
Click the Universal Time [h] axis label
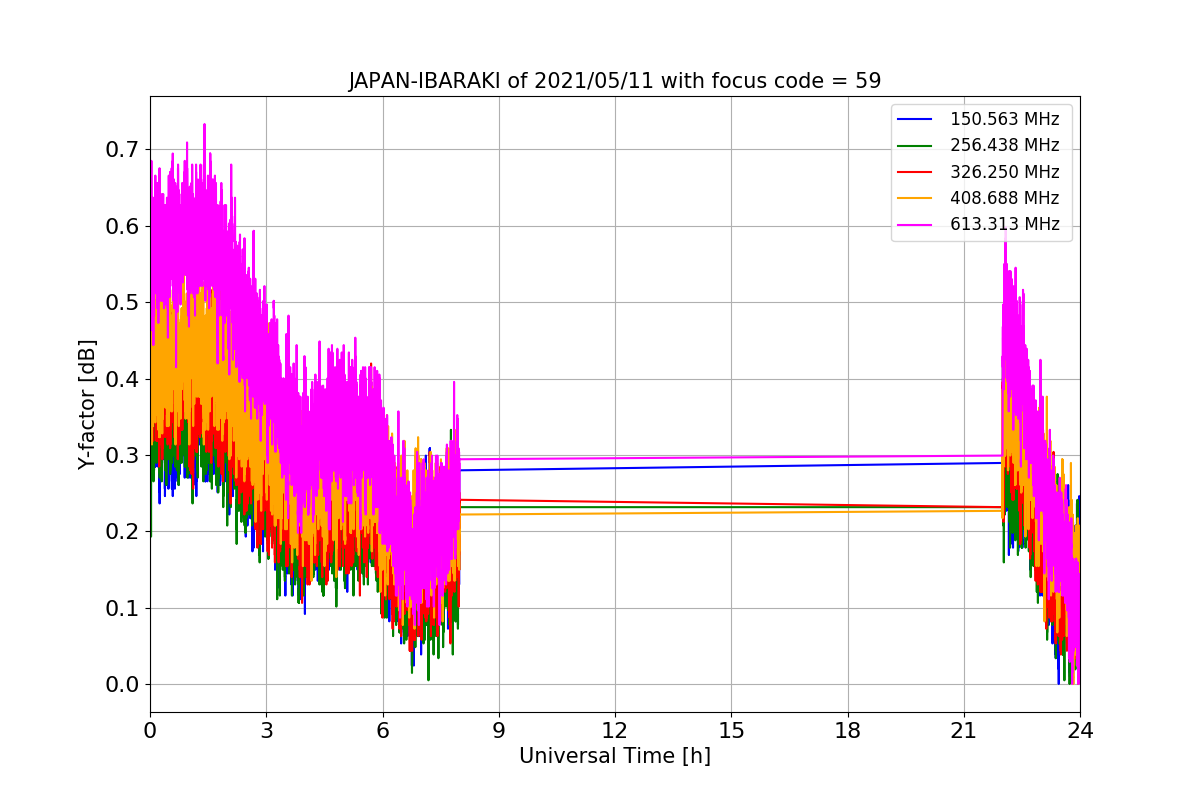coord(614,756)
